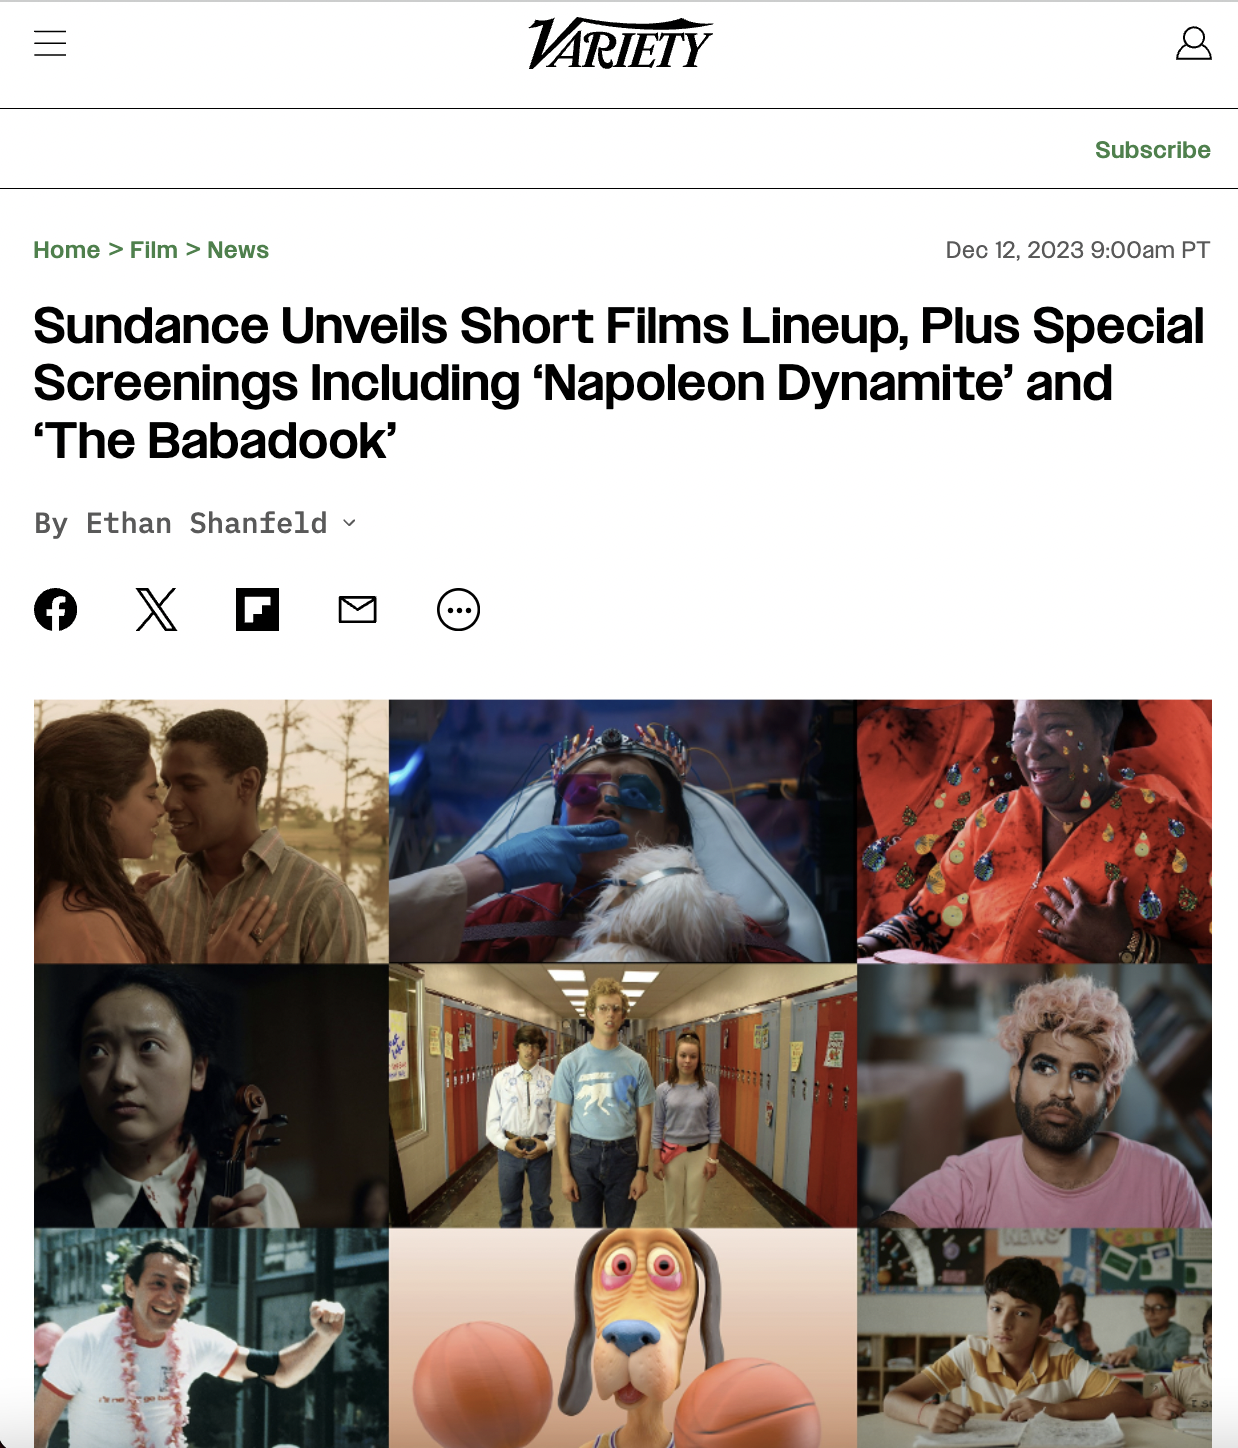The width and height of the screenshot is (1238, 1448).
Task: Click the user account profile icon
Action: [x=1193, y=43]
